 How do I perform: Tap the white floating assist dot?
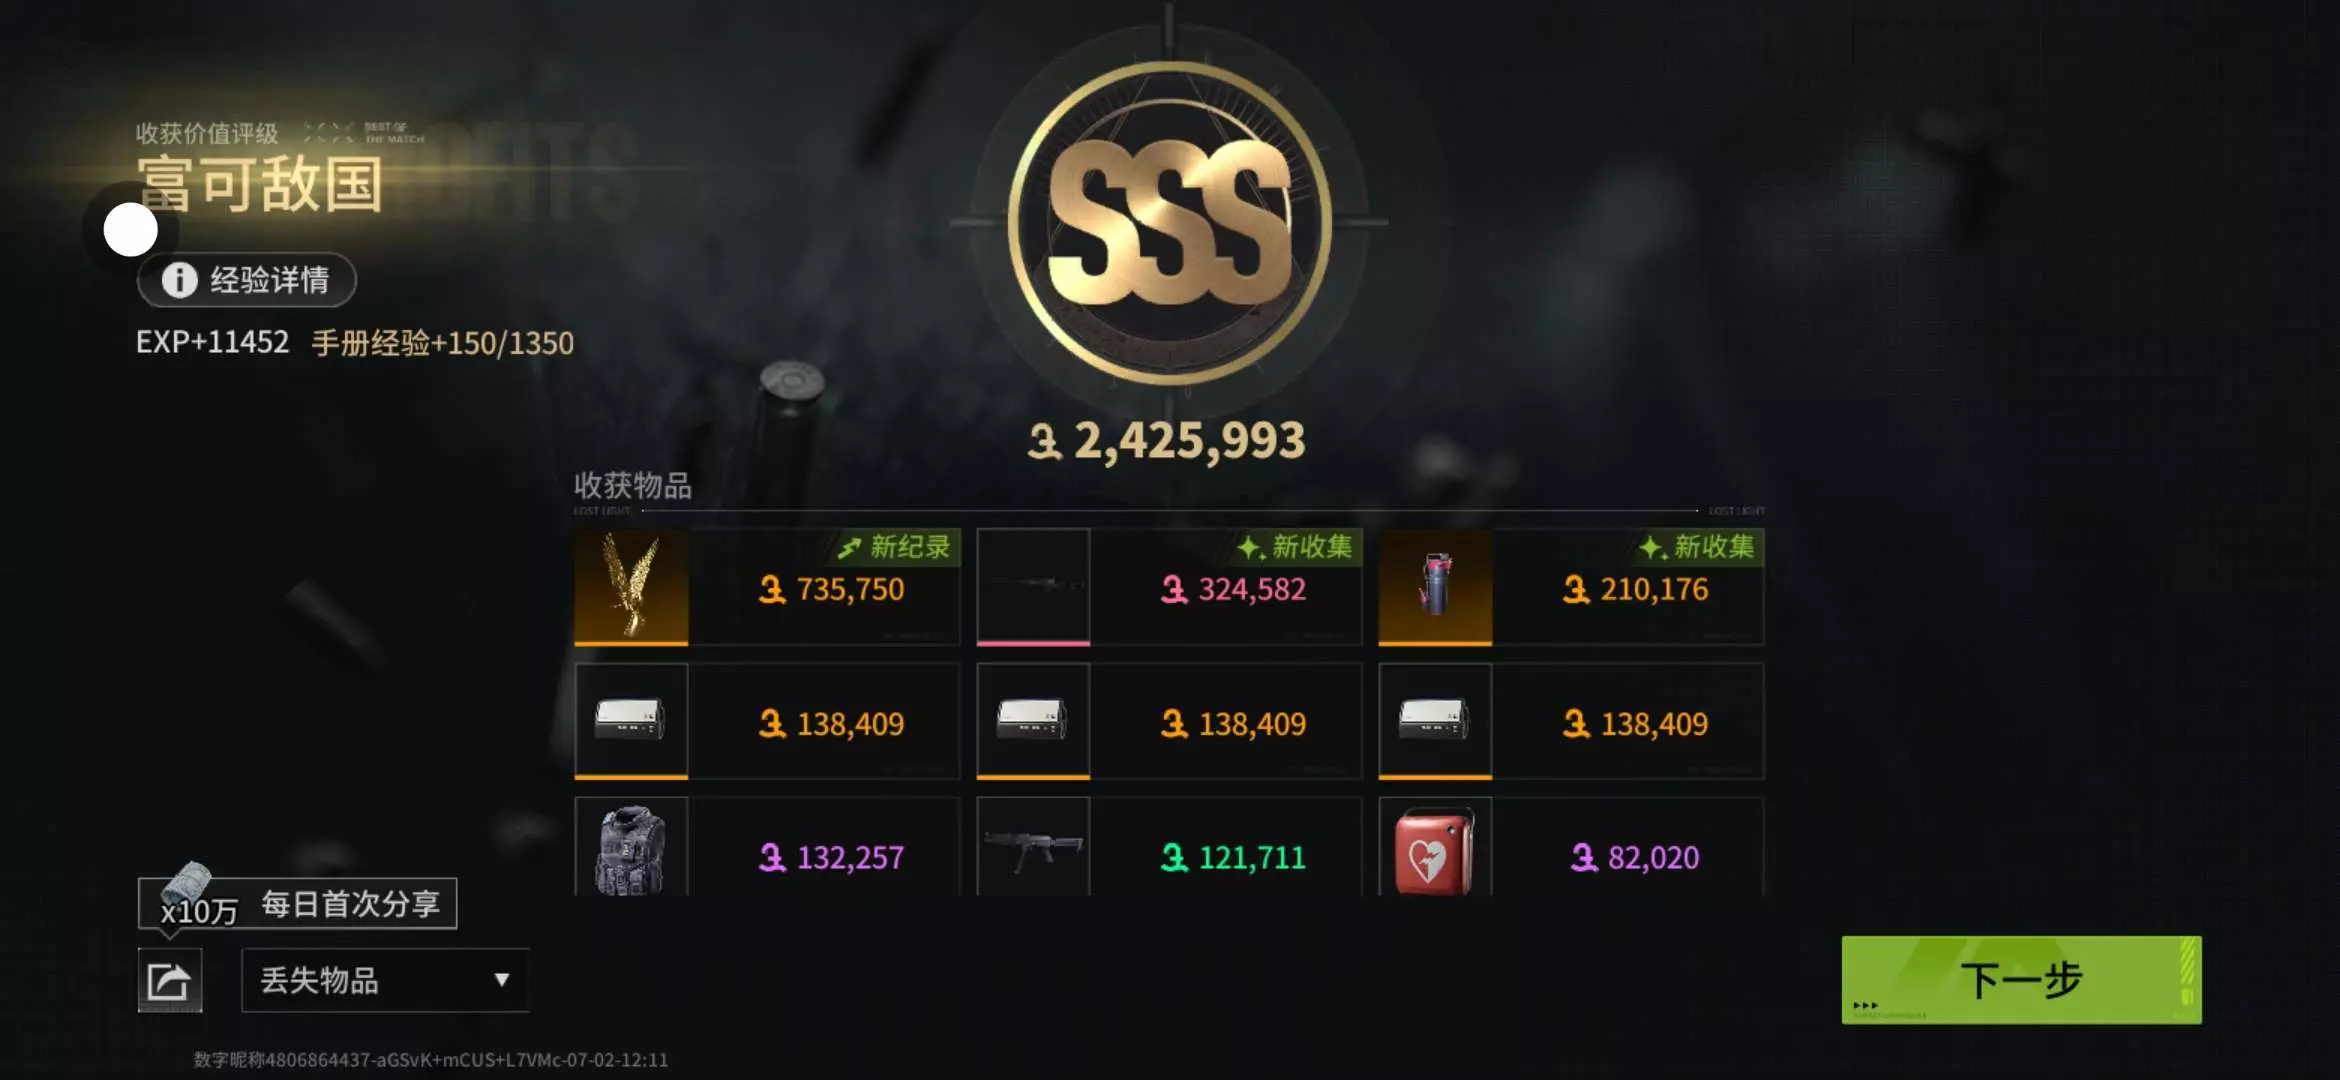131,230
